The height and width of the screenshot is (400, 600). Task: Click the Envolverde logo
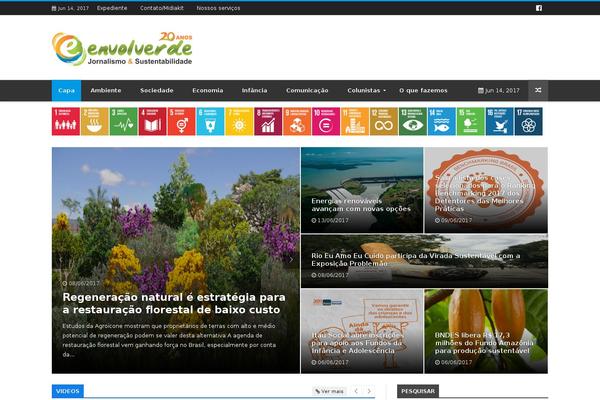point(122,49)
